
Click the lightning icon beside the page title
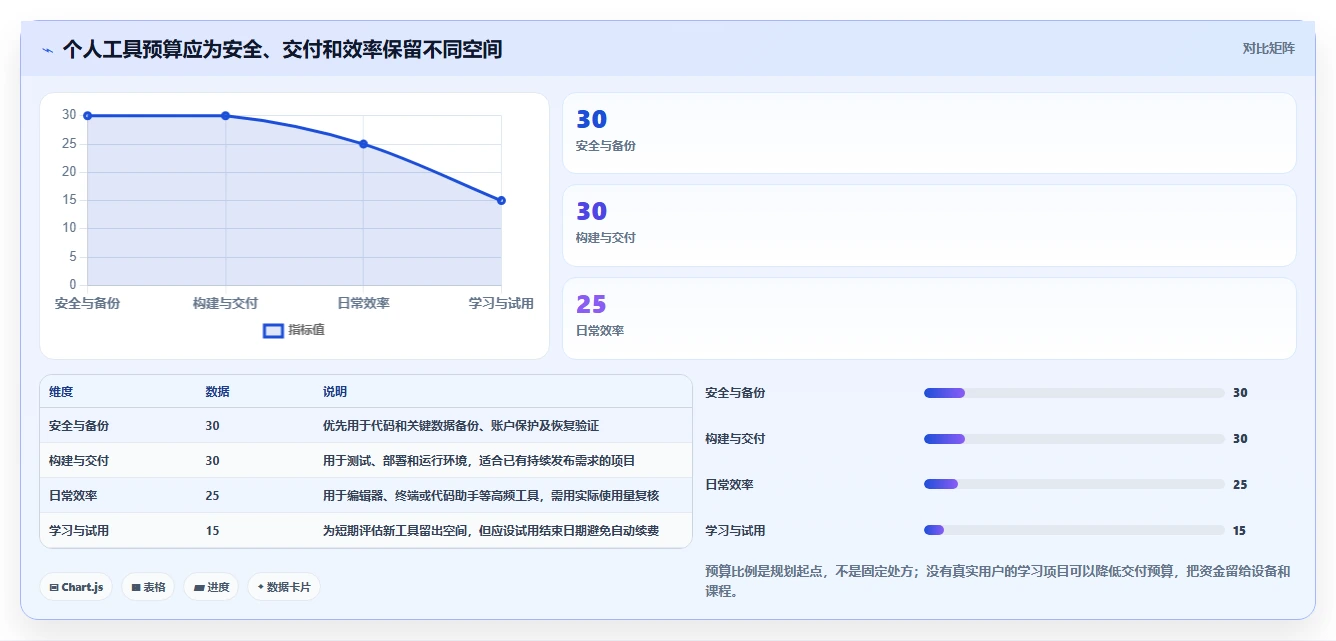point(47,50)
